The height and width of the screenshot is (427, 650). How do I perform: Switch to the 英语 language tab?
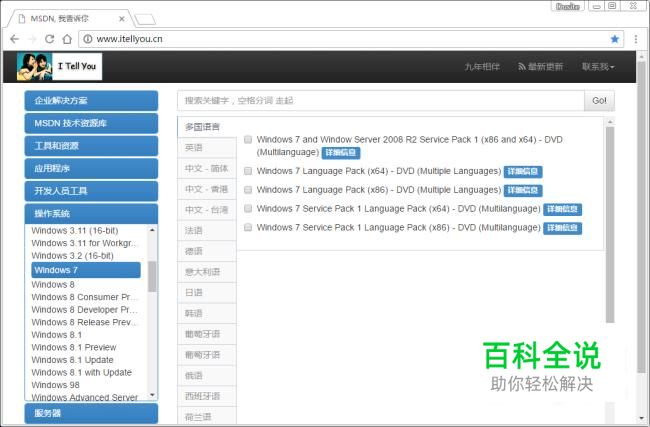pos(207,148)
